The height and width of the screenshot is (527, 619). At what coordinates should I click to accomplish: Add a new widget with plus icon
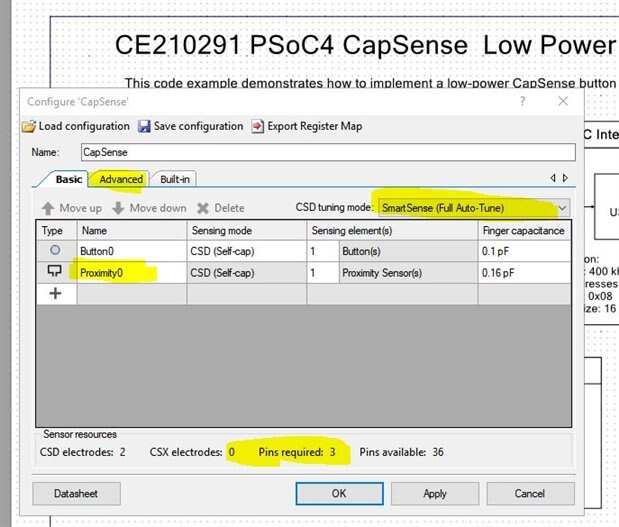click(55, 293)
